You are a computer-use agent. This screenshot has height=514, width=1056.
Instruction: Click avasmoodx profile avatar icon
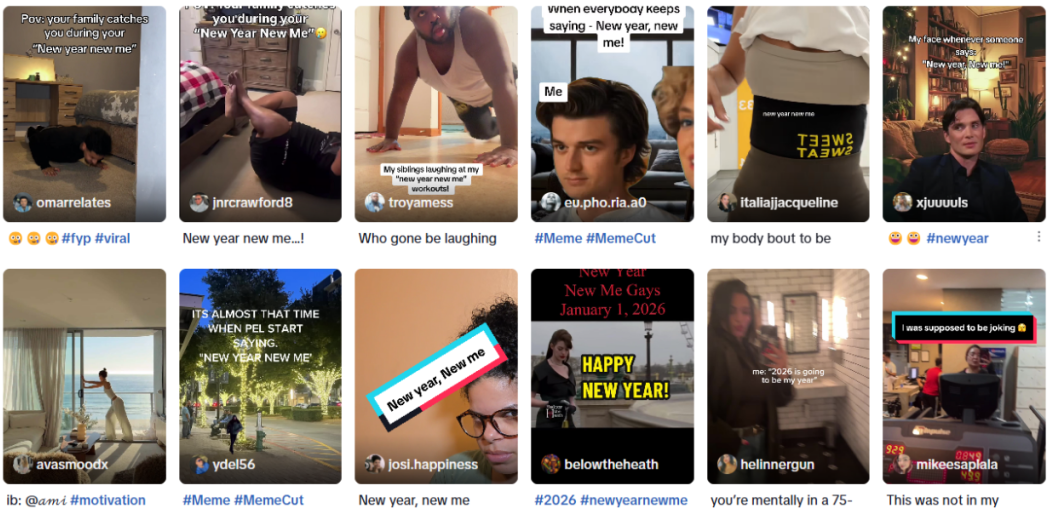click(23, 464)
